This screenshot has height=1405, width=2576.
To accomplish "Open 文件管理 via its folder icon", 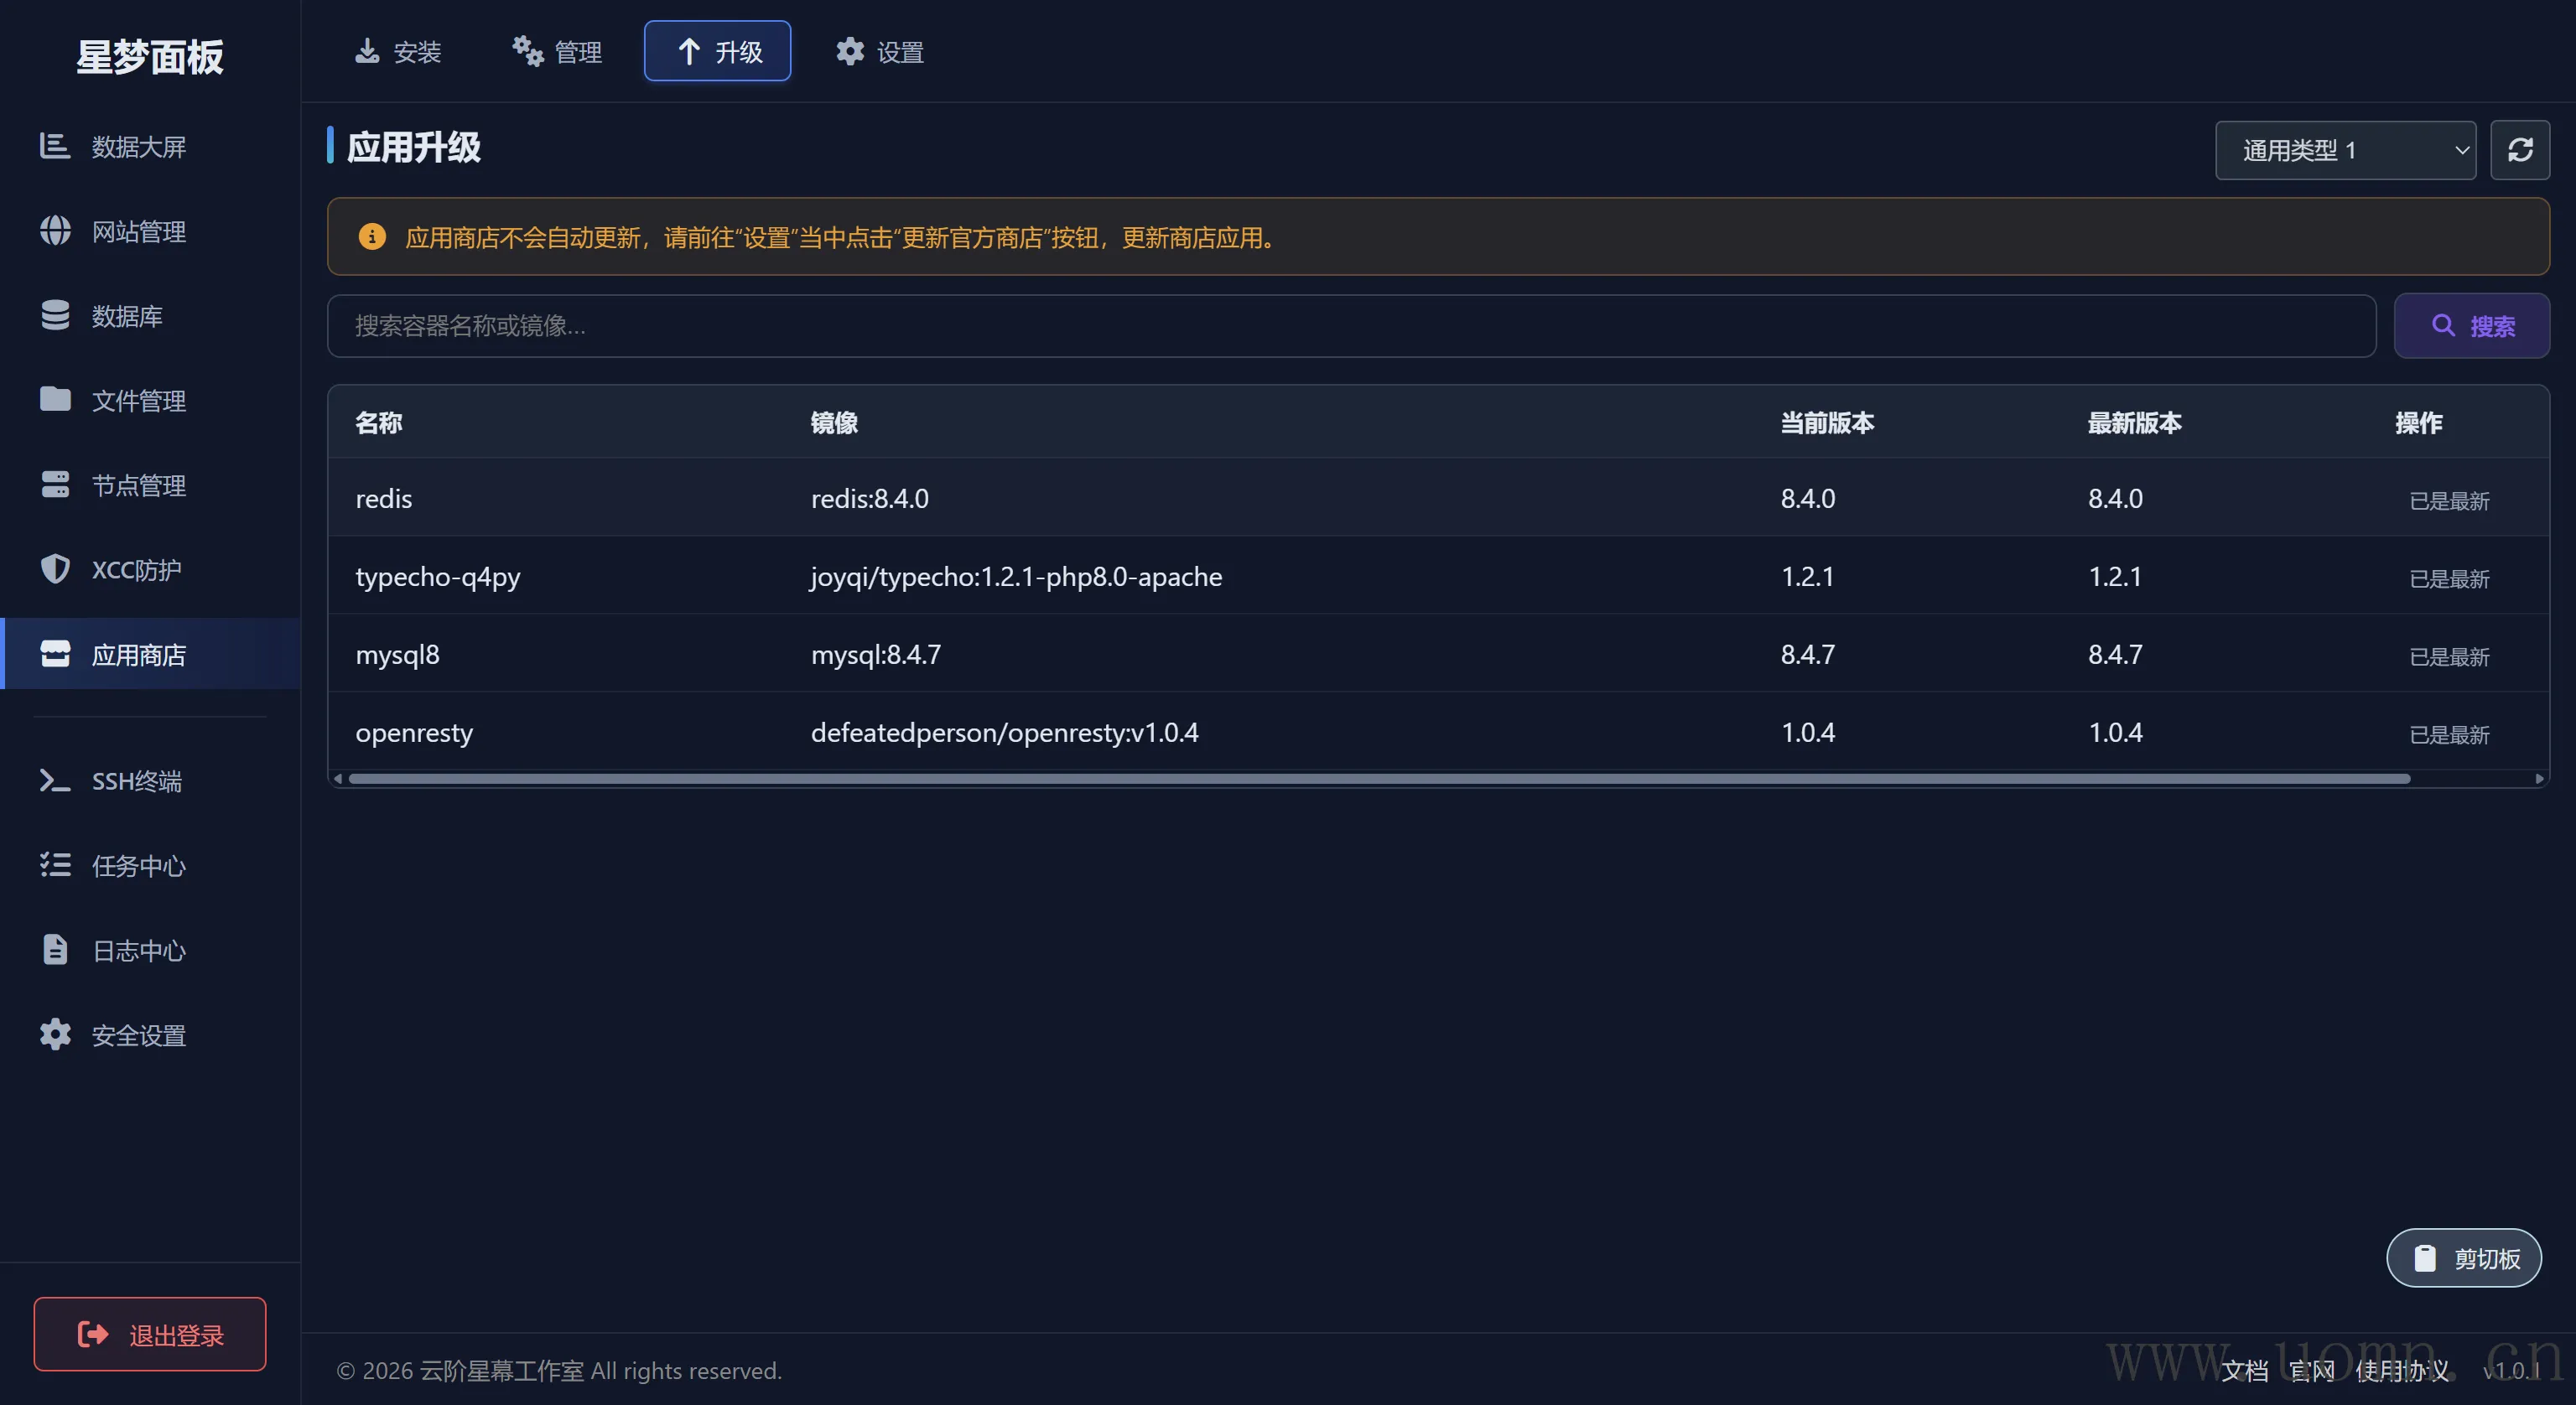I will point(55,399).
